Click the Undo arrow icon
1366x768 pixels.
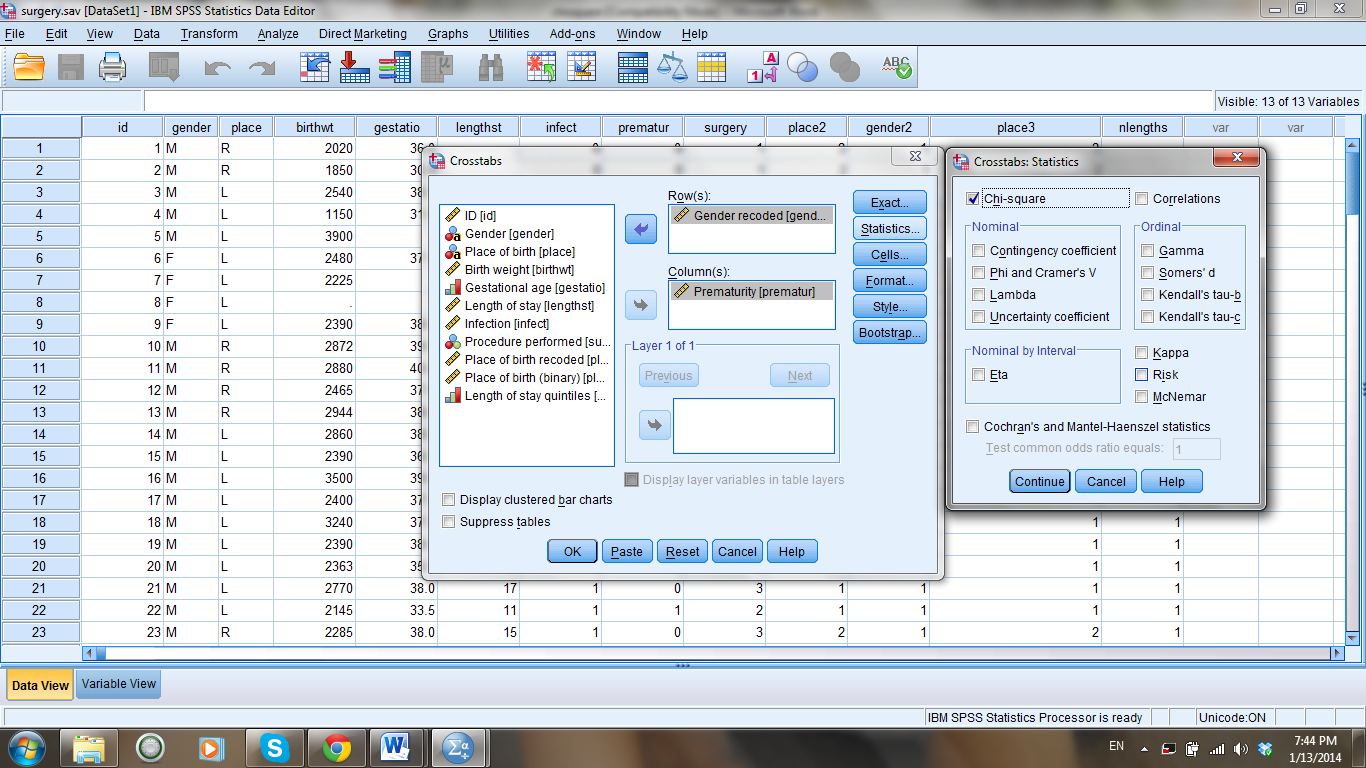tap(219, 67)
